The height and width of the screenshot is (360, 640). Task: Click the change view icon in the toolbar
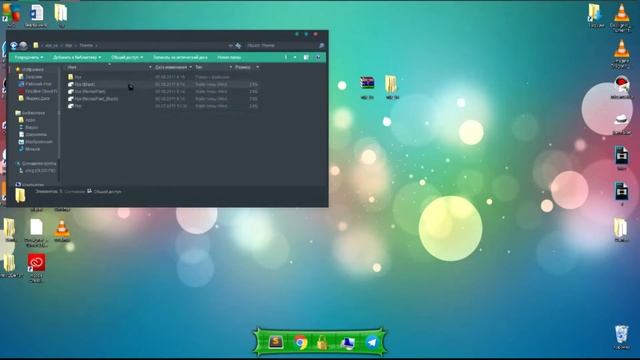tap(286, 57)
